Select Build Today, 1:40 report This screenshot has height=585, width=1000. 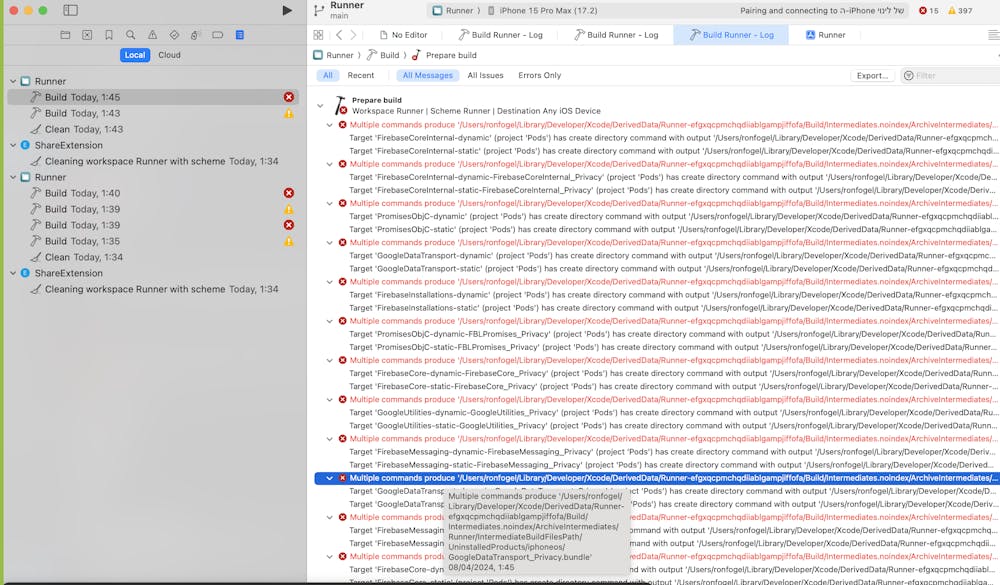click(x=153, y=193)
